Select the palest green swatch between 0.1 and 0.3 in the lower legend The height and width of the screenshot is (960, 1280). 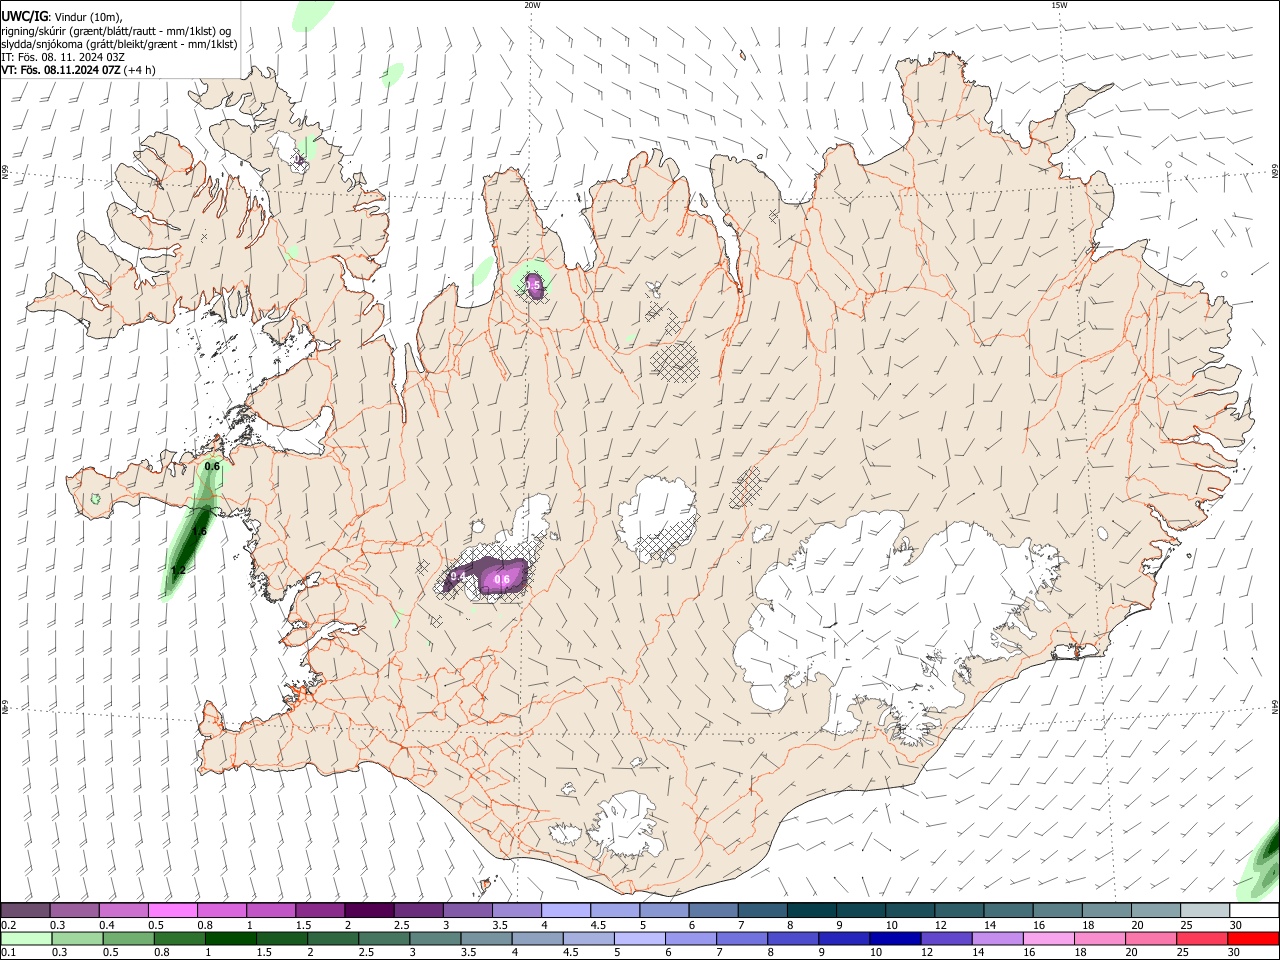tap(27, 938)
